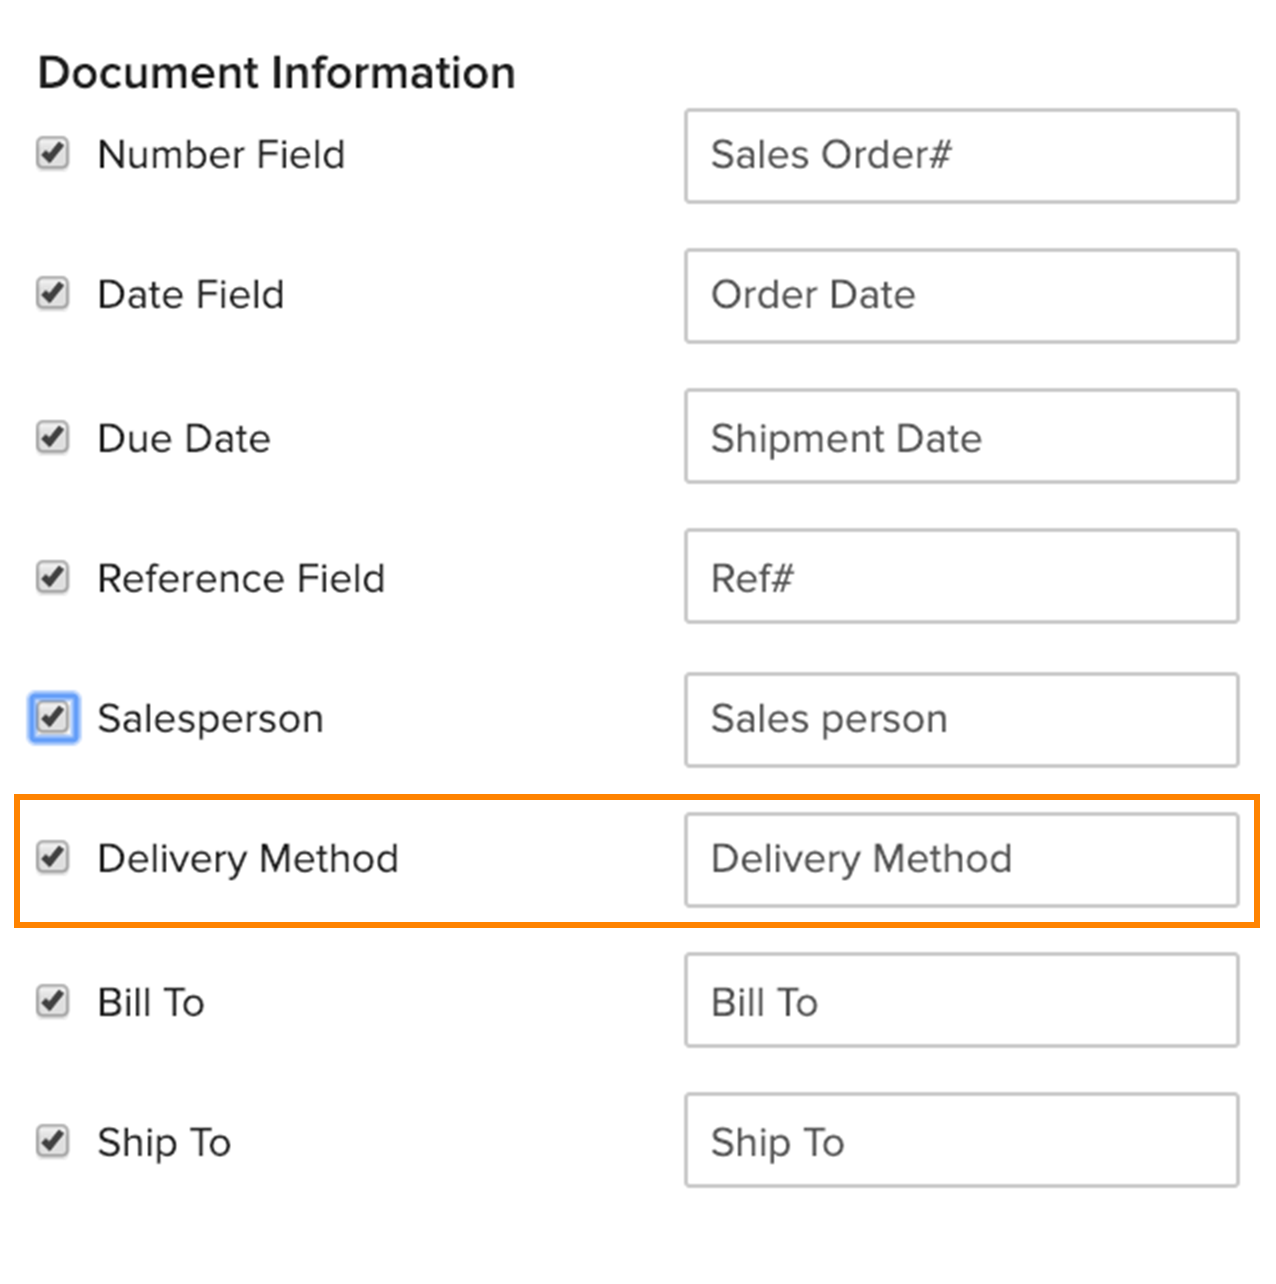Toggle the Ship To checkbox

(52, 1142)
